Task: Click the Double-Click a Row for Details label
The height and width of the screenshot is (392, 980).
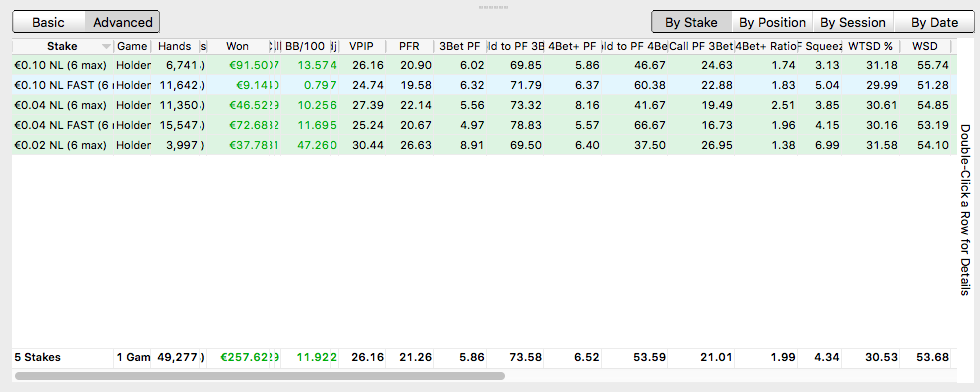Action: click(x=965, y=209)
